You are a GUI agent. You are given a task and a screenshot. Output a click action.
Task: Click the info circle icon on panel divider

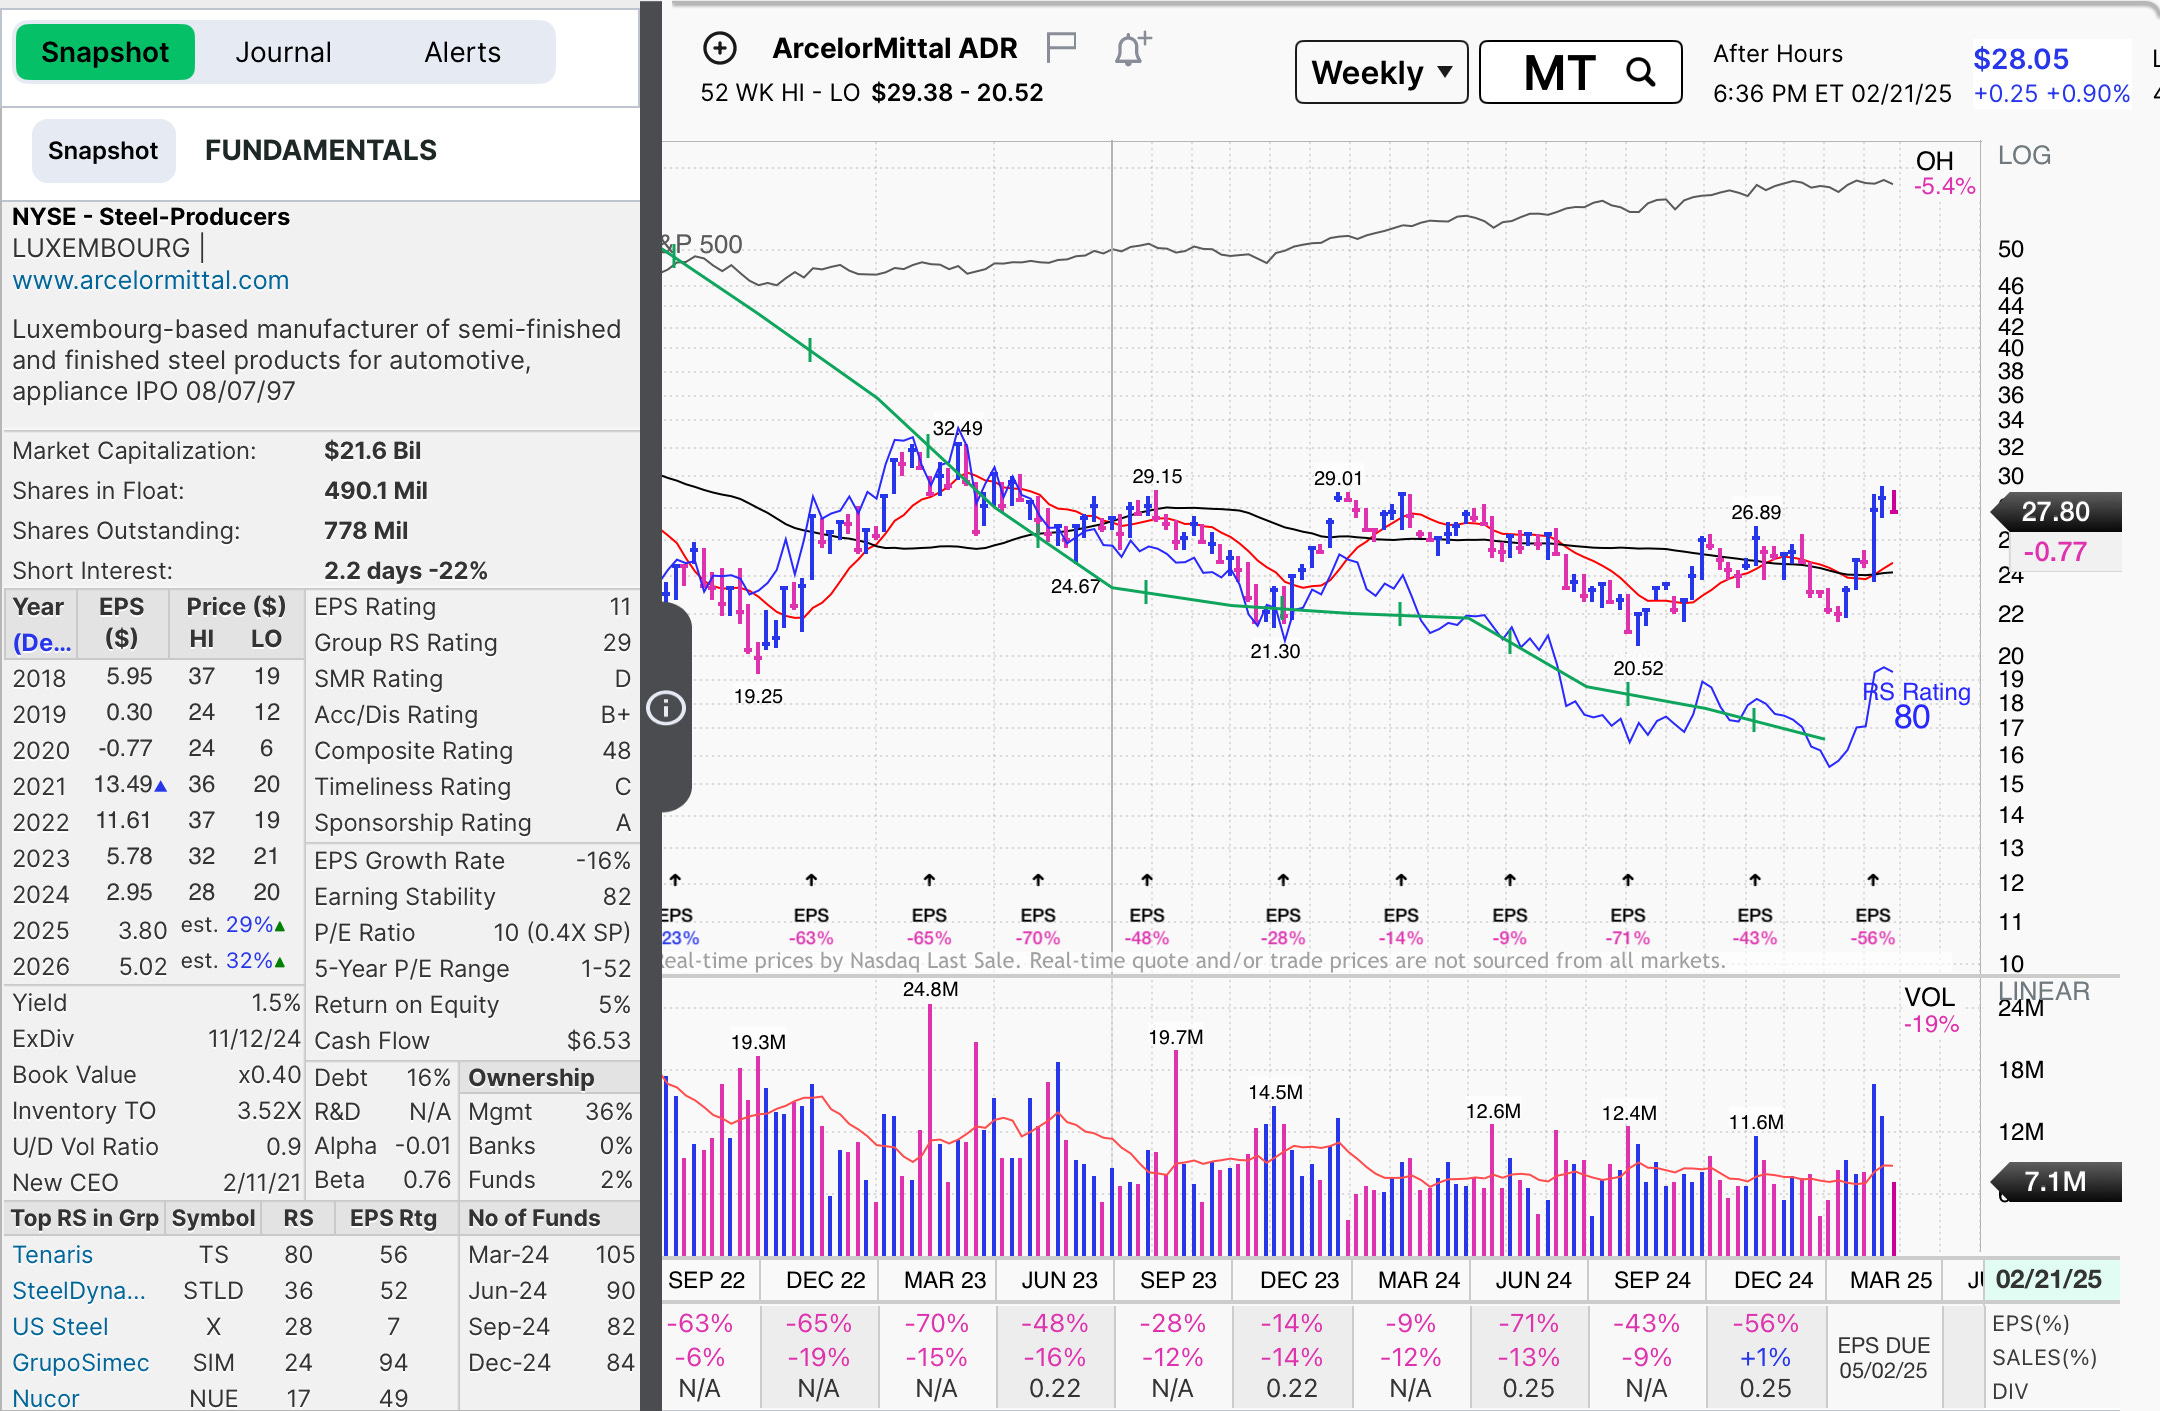[666, 708]
